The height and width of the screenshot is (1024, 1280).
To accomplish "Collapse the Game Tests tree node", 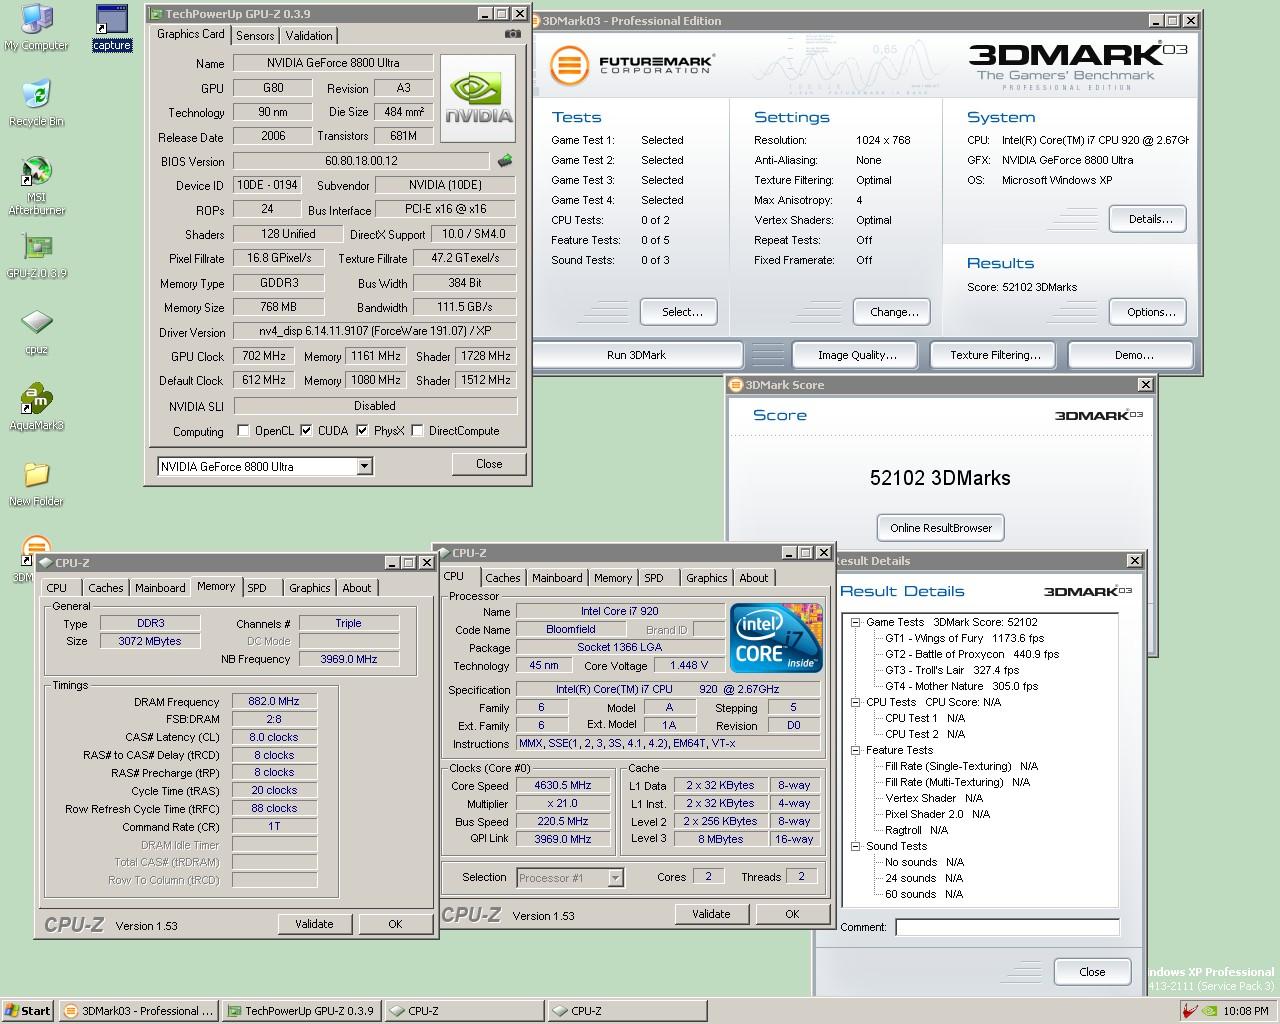I will pos(856,622).
